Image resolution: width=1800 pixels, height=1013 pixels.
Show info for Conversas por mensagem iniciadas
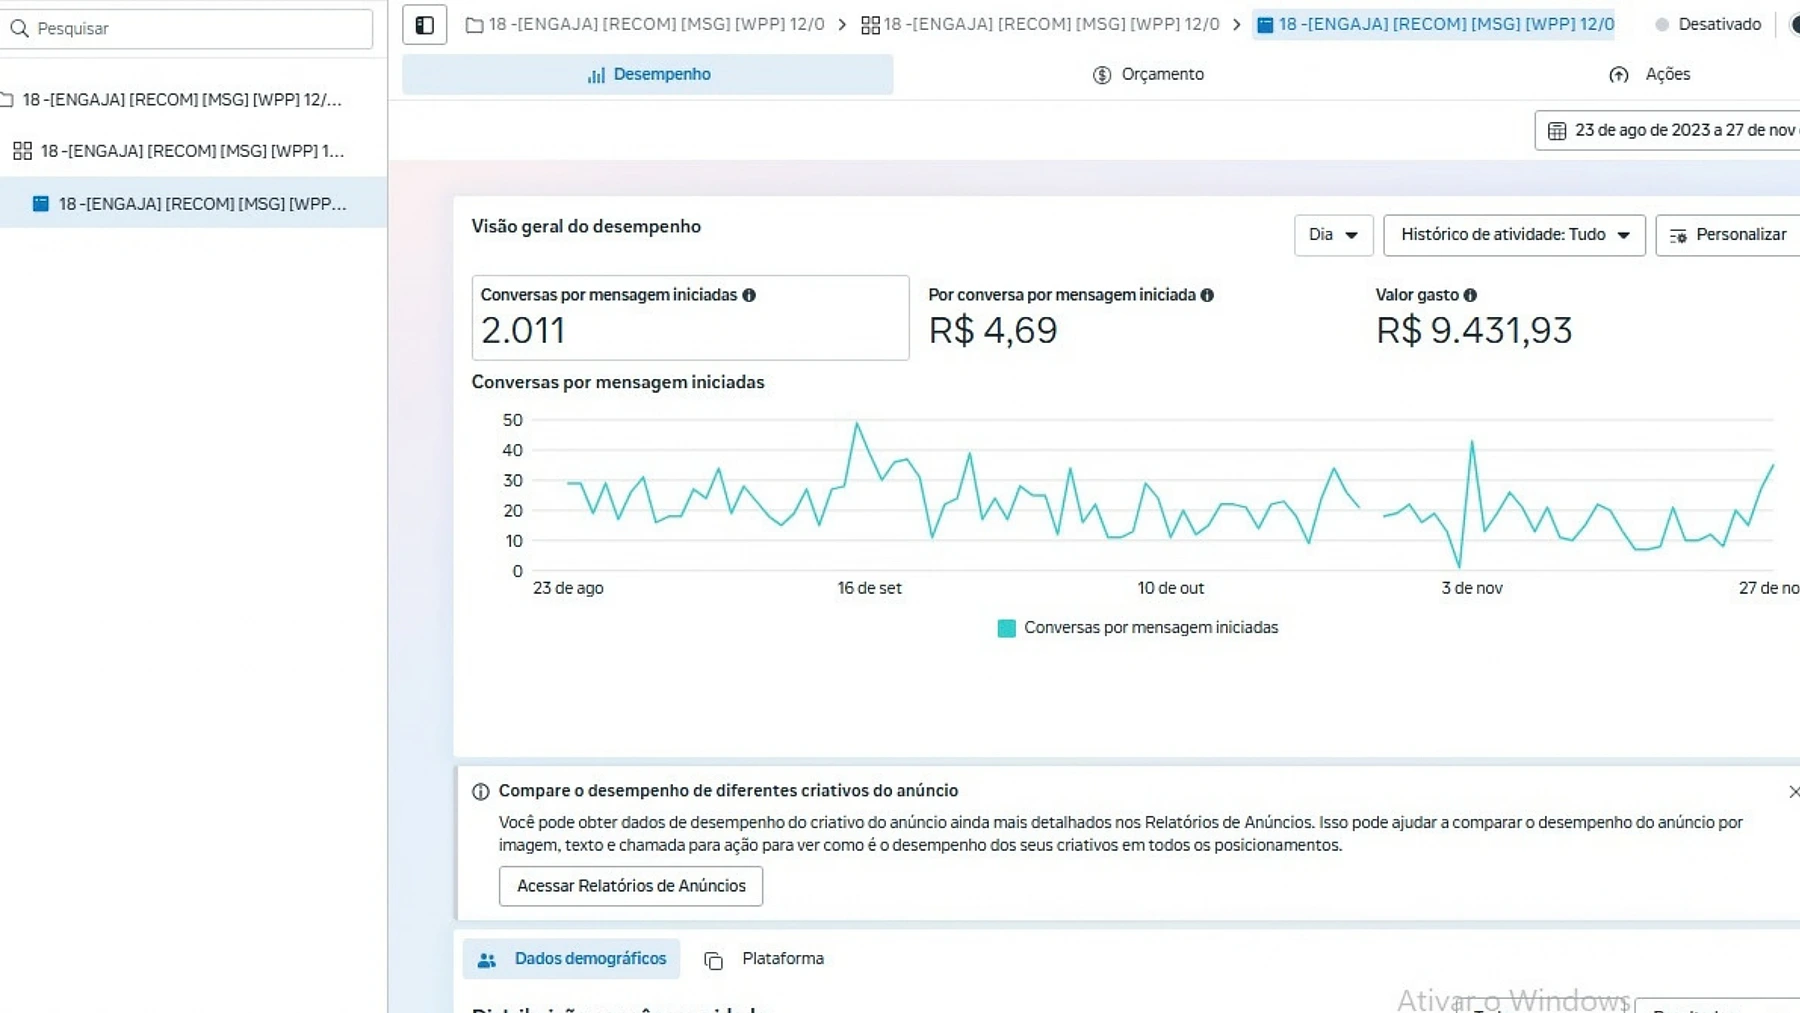click(749, 295)
